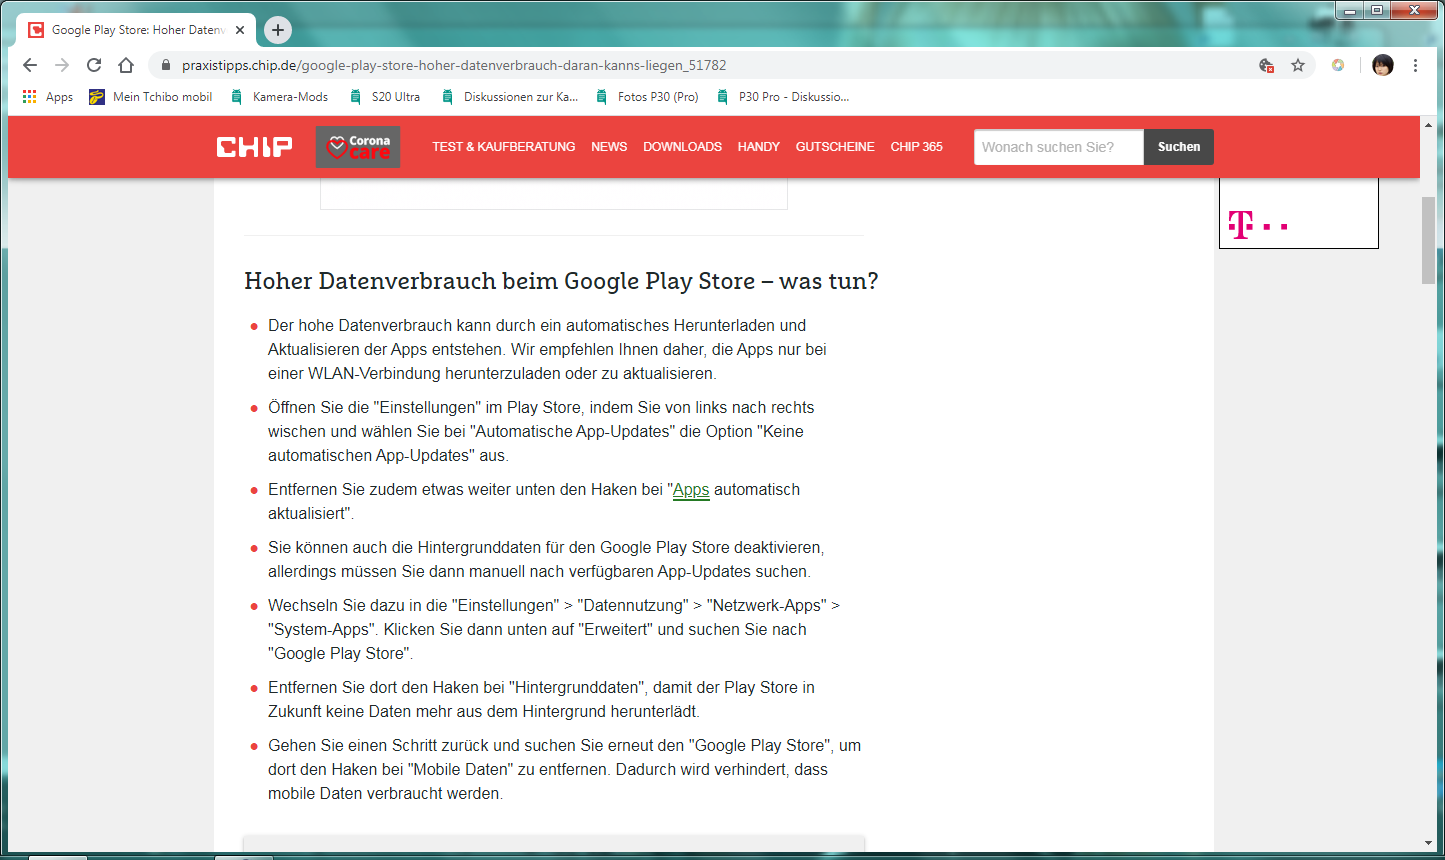The height and width of the screenshot is (860, 1445).
Task: Click the Telekom advertisement banner
Action: point(1298,213)
